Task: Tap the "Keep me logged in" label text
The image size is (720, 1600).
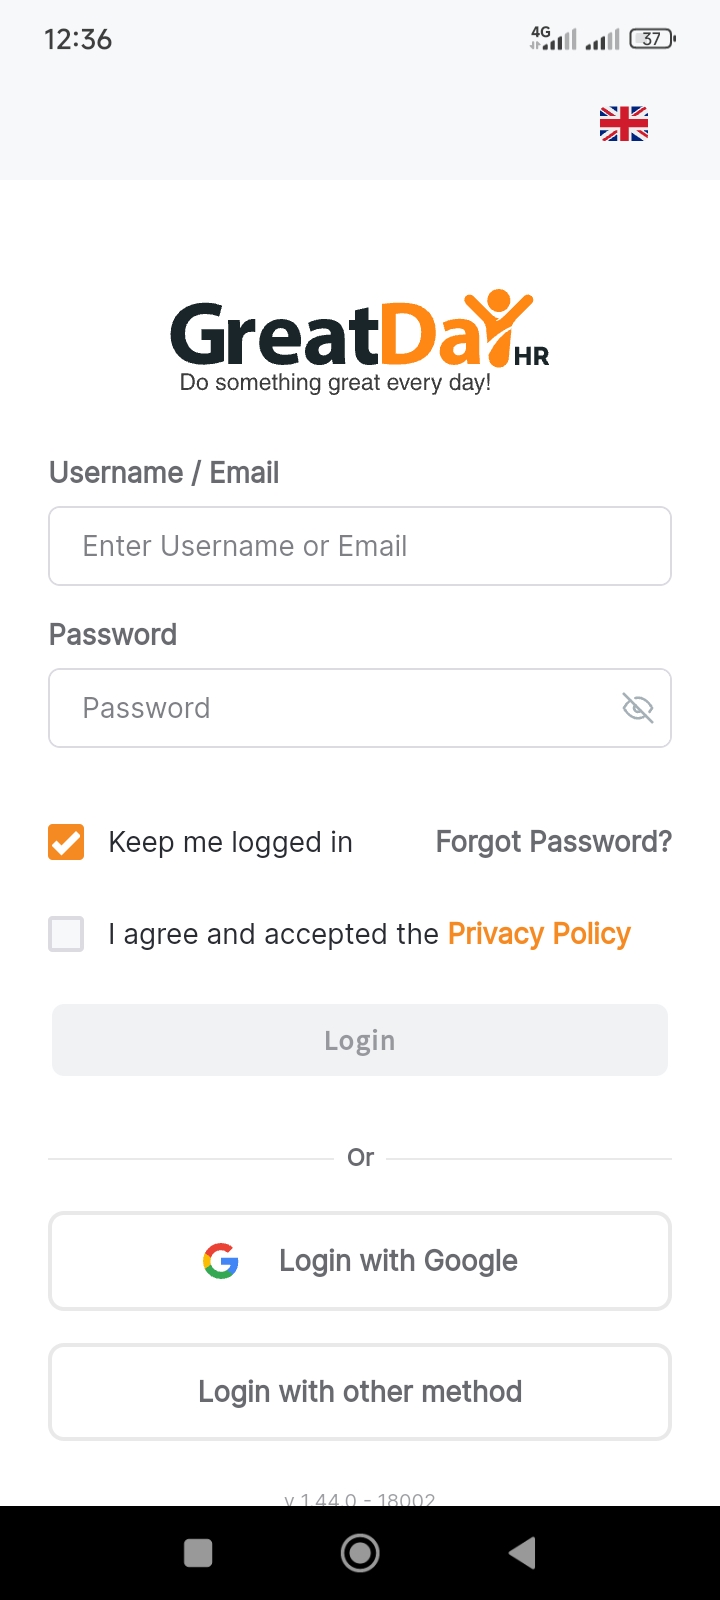Action: tap(230, 842)
